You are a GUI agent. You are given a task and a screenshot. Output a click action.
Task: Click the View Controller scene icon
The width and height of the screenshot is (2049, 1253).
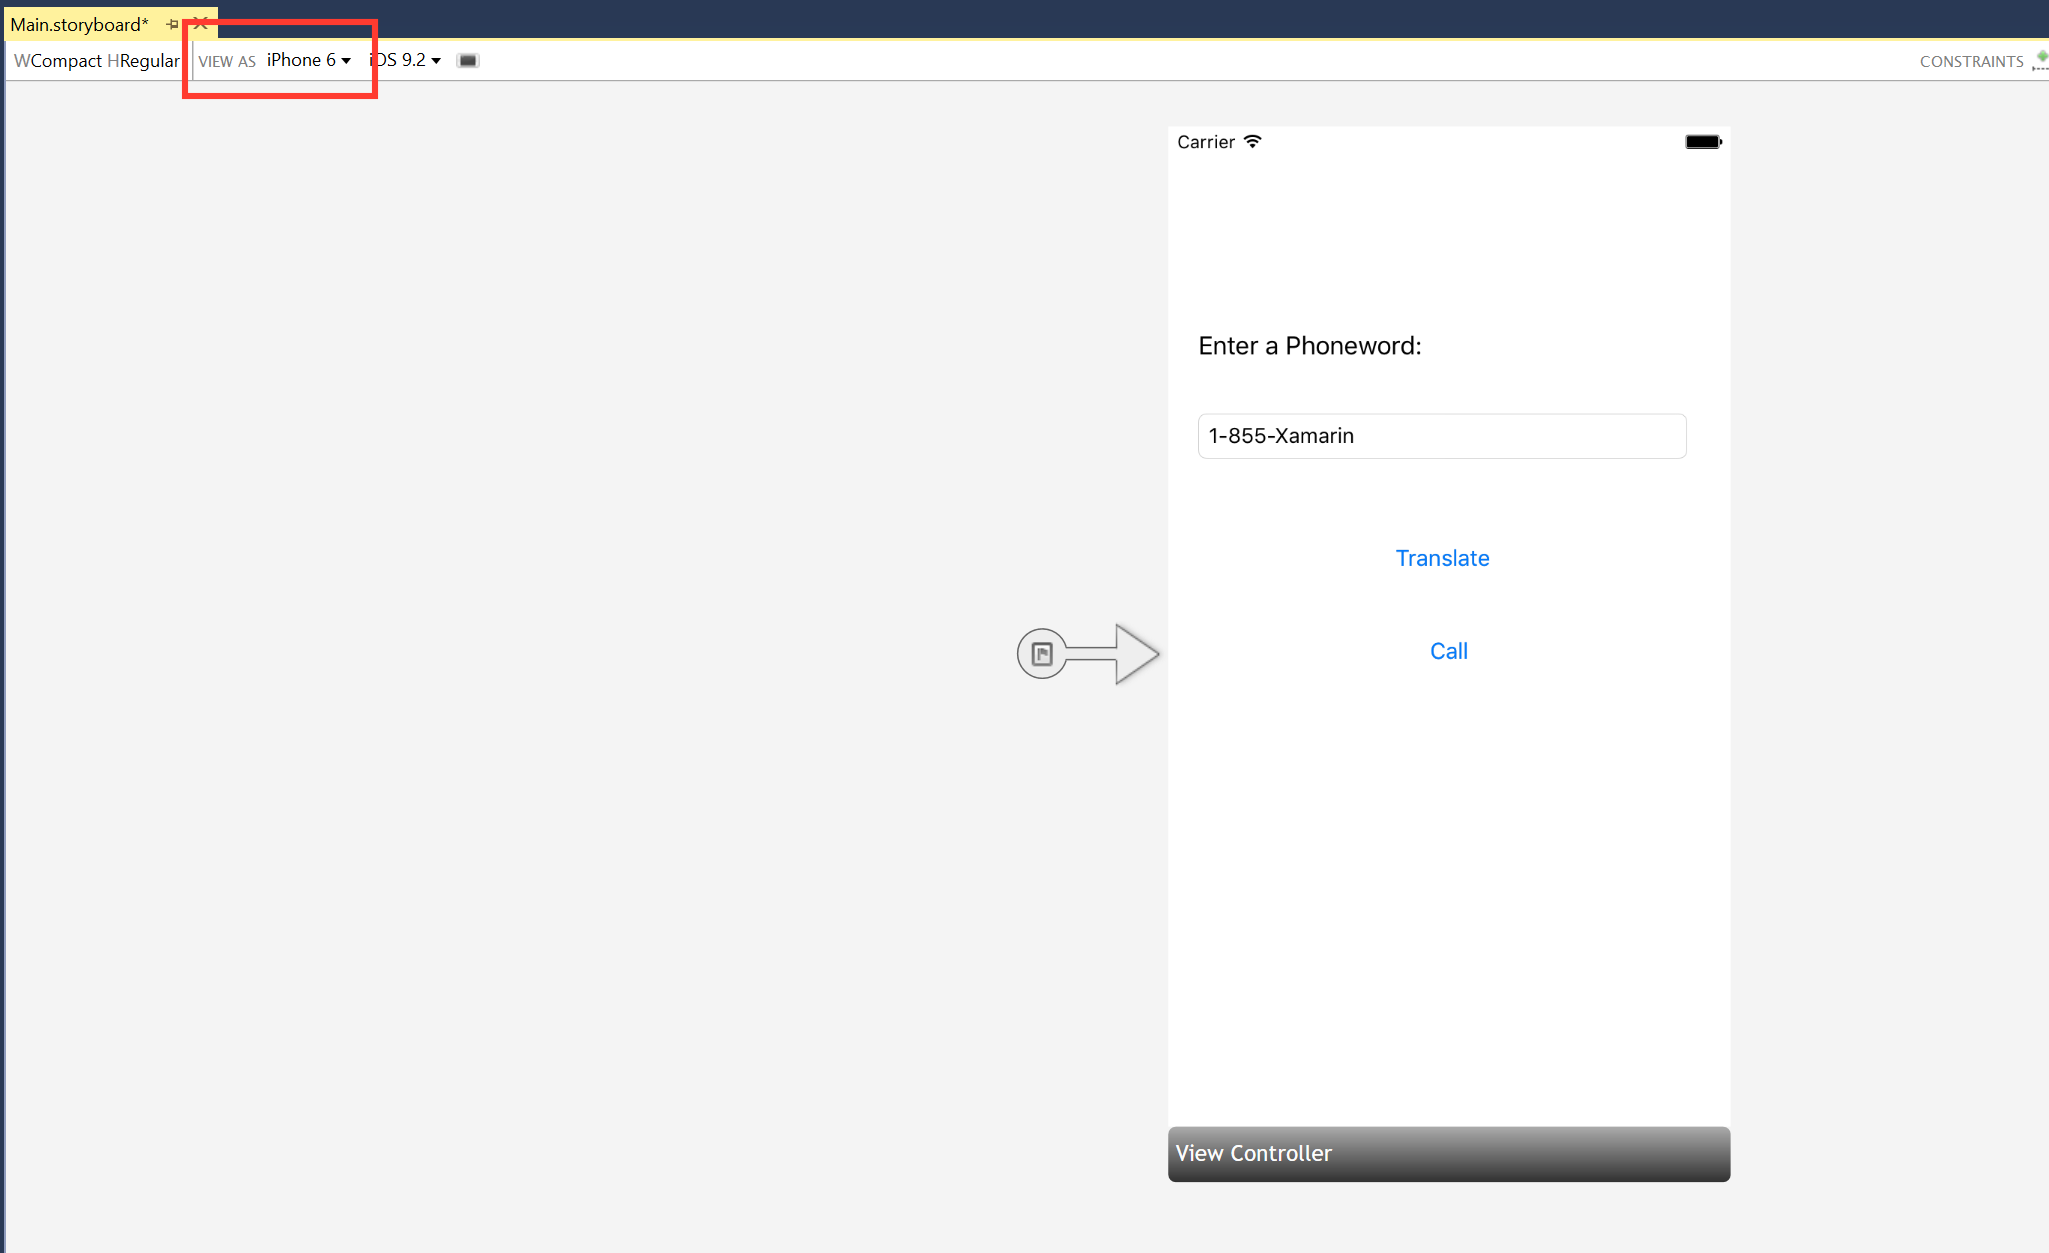point(1041,654)
